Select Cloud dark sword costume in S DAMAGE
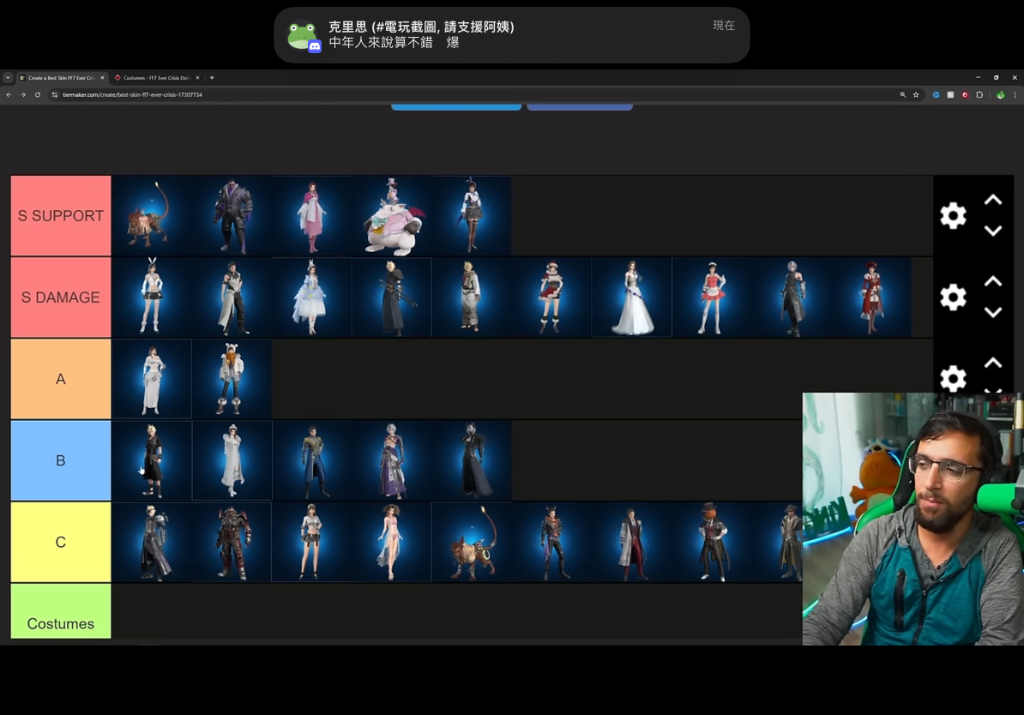 tap(392, 297)
